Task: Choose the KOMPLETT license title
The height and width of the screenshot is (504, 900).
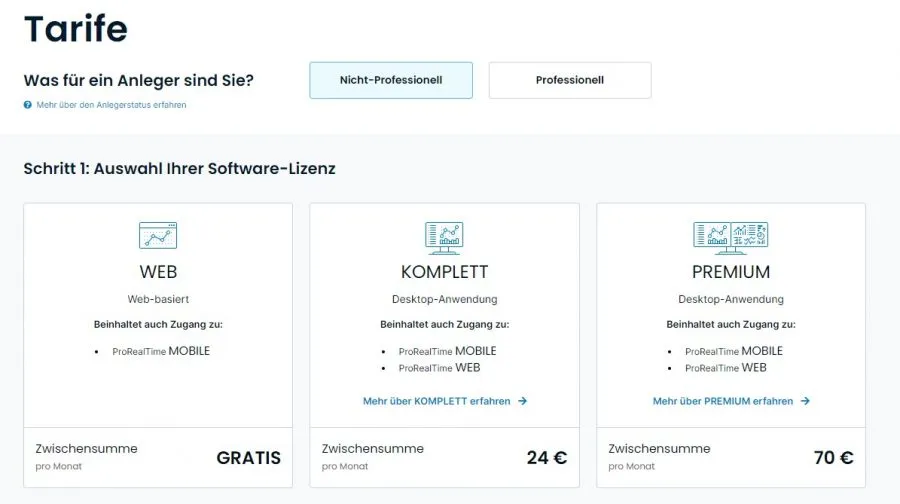Action: pyautogui.click(x=444, y=272)
